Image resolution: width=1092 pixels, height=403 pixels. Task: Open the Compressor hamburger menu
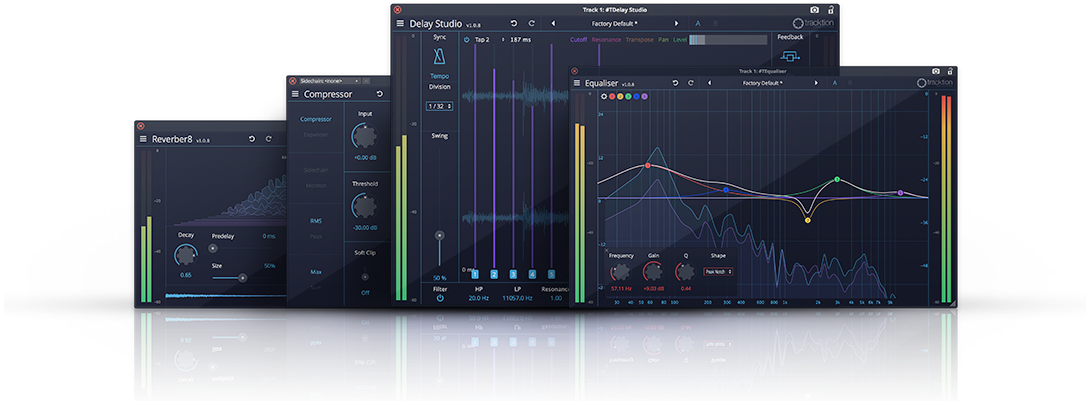click(295, 94)
